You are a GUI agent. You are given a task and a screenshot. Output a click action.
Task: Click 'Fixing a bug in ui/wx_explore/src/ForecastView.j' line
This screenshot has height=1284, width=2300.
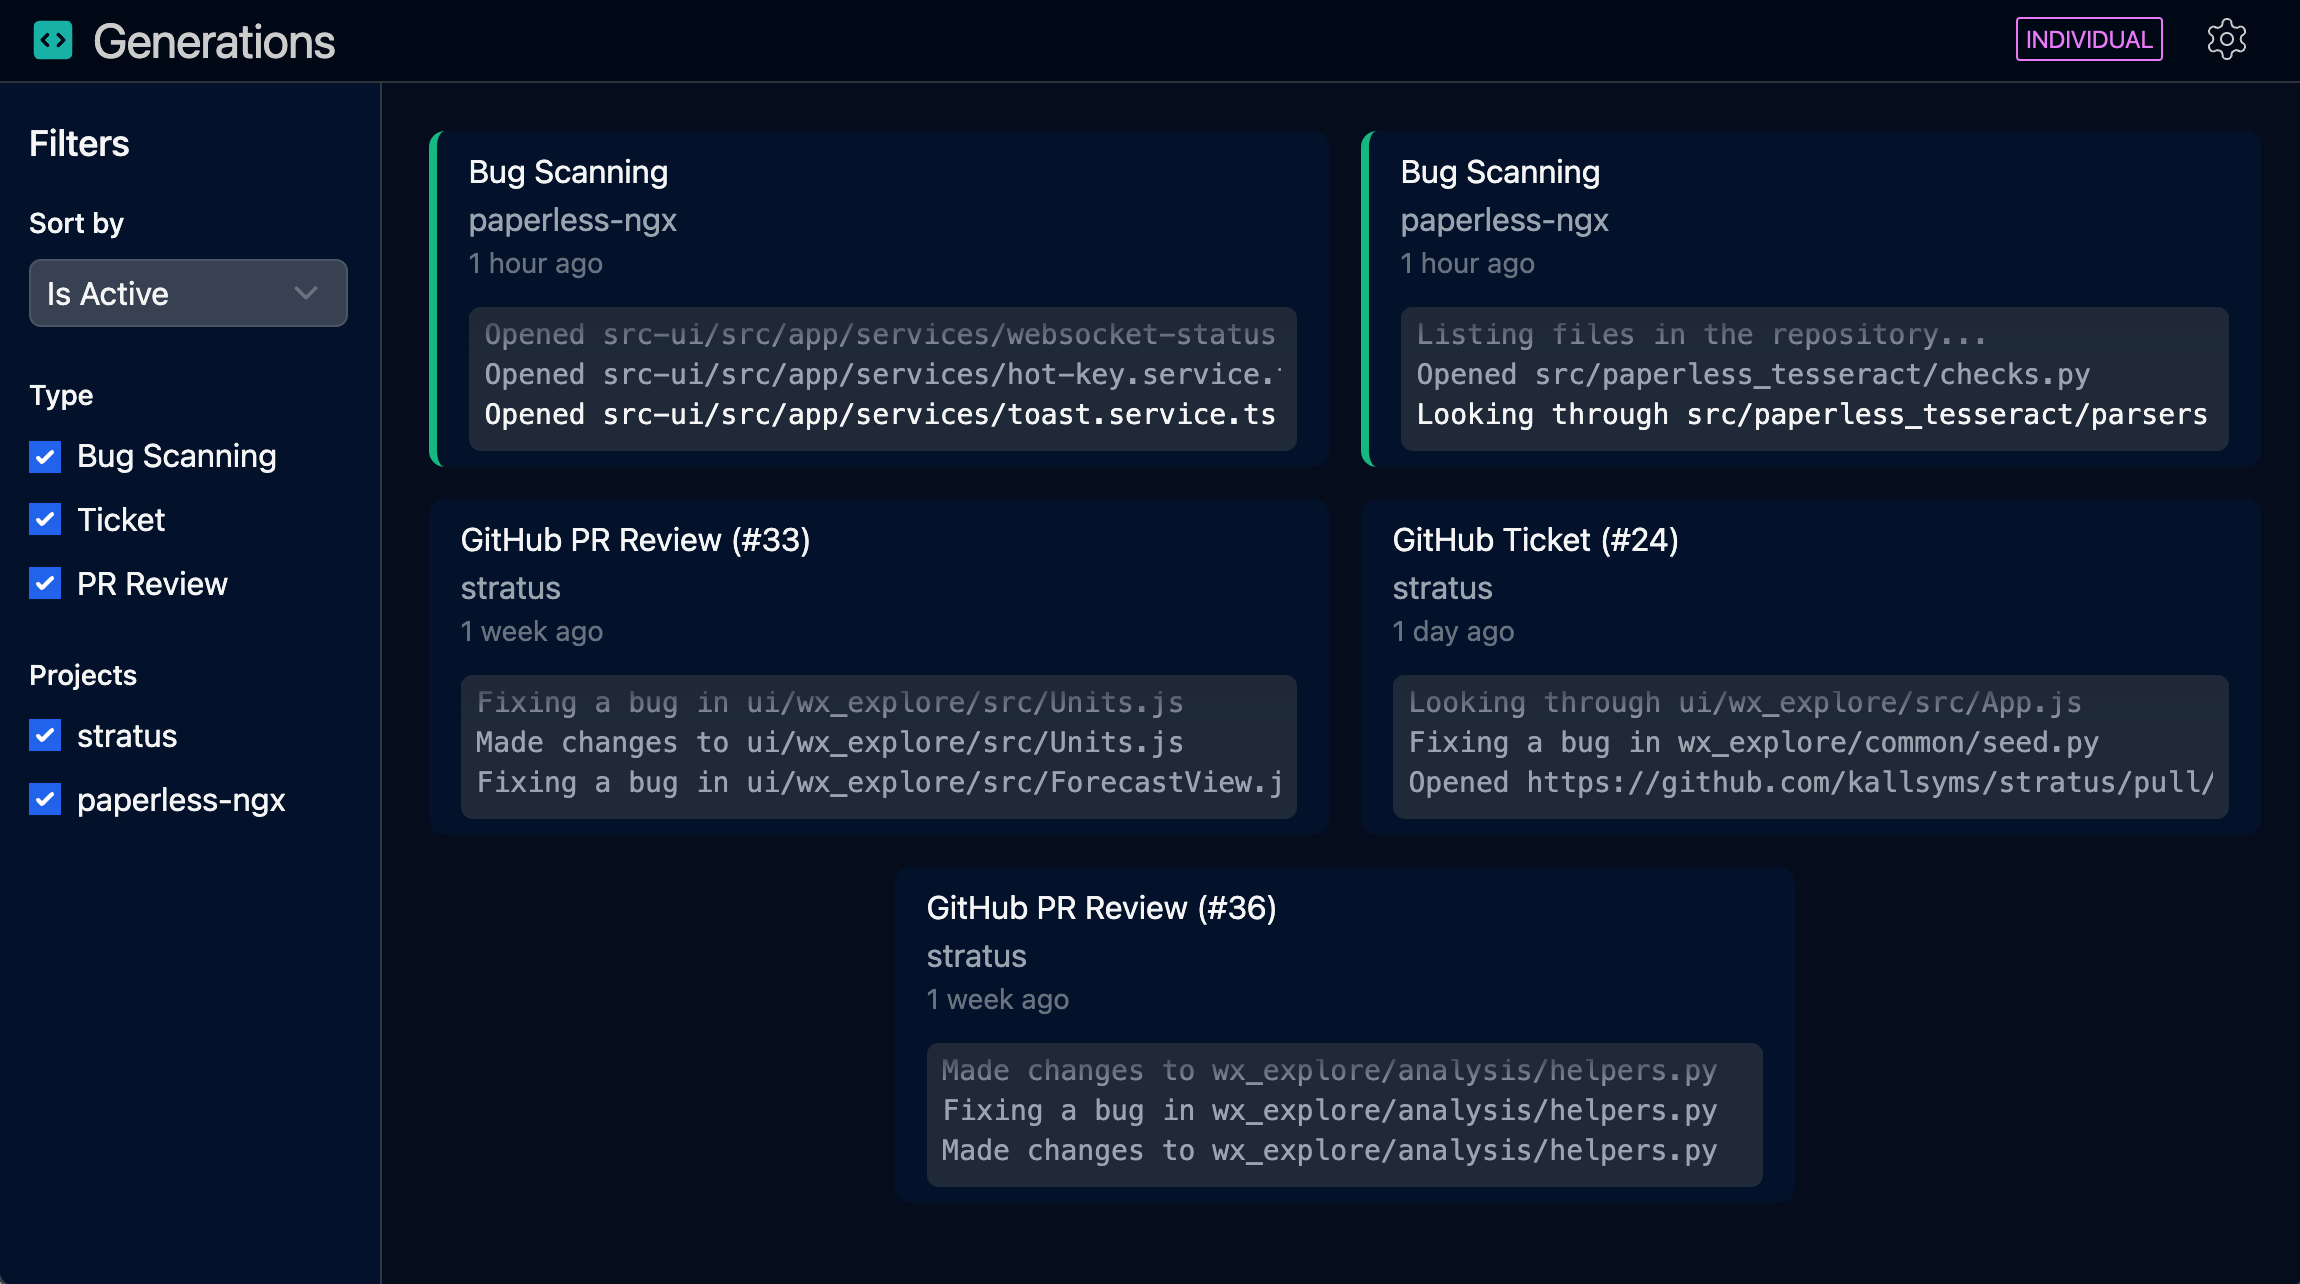(x=880, y=782)
